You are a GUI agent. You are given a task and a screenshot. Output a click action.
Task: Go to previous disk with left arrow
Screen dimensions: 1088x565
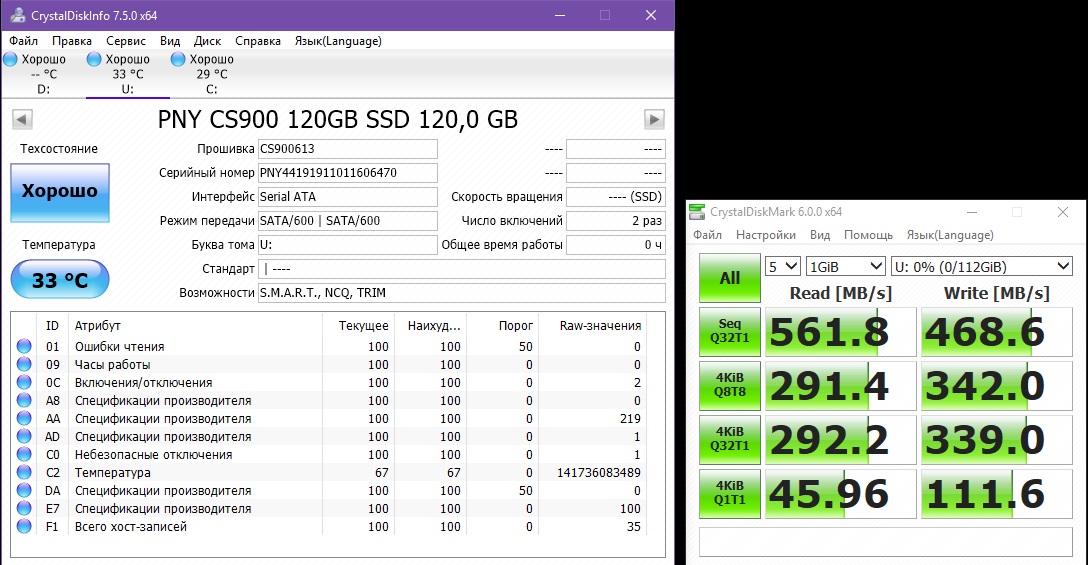pyautogui.click(x=22, y=119)
